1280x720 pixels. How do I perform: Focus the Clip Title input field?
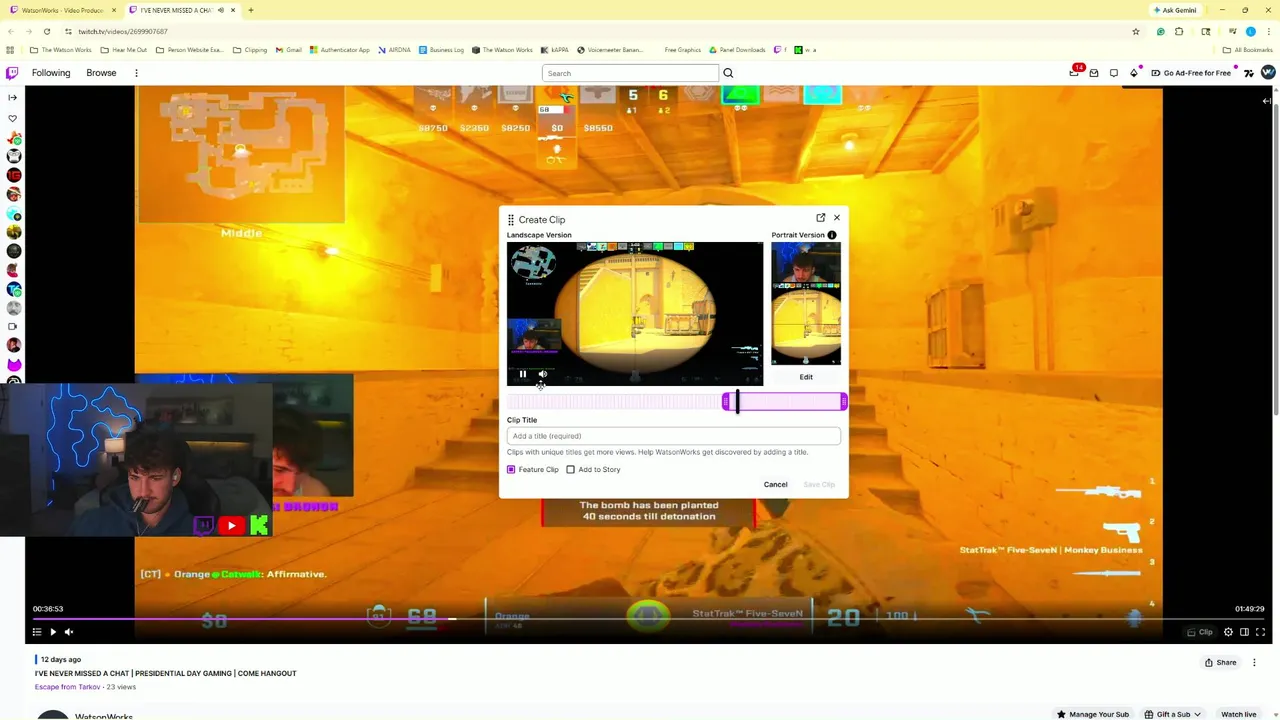coord(674,436)
